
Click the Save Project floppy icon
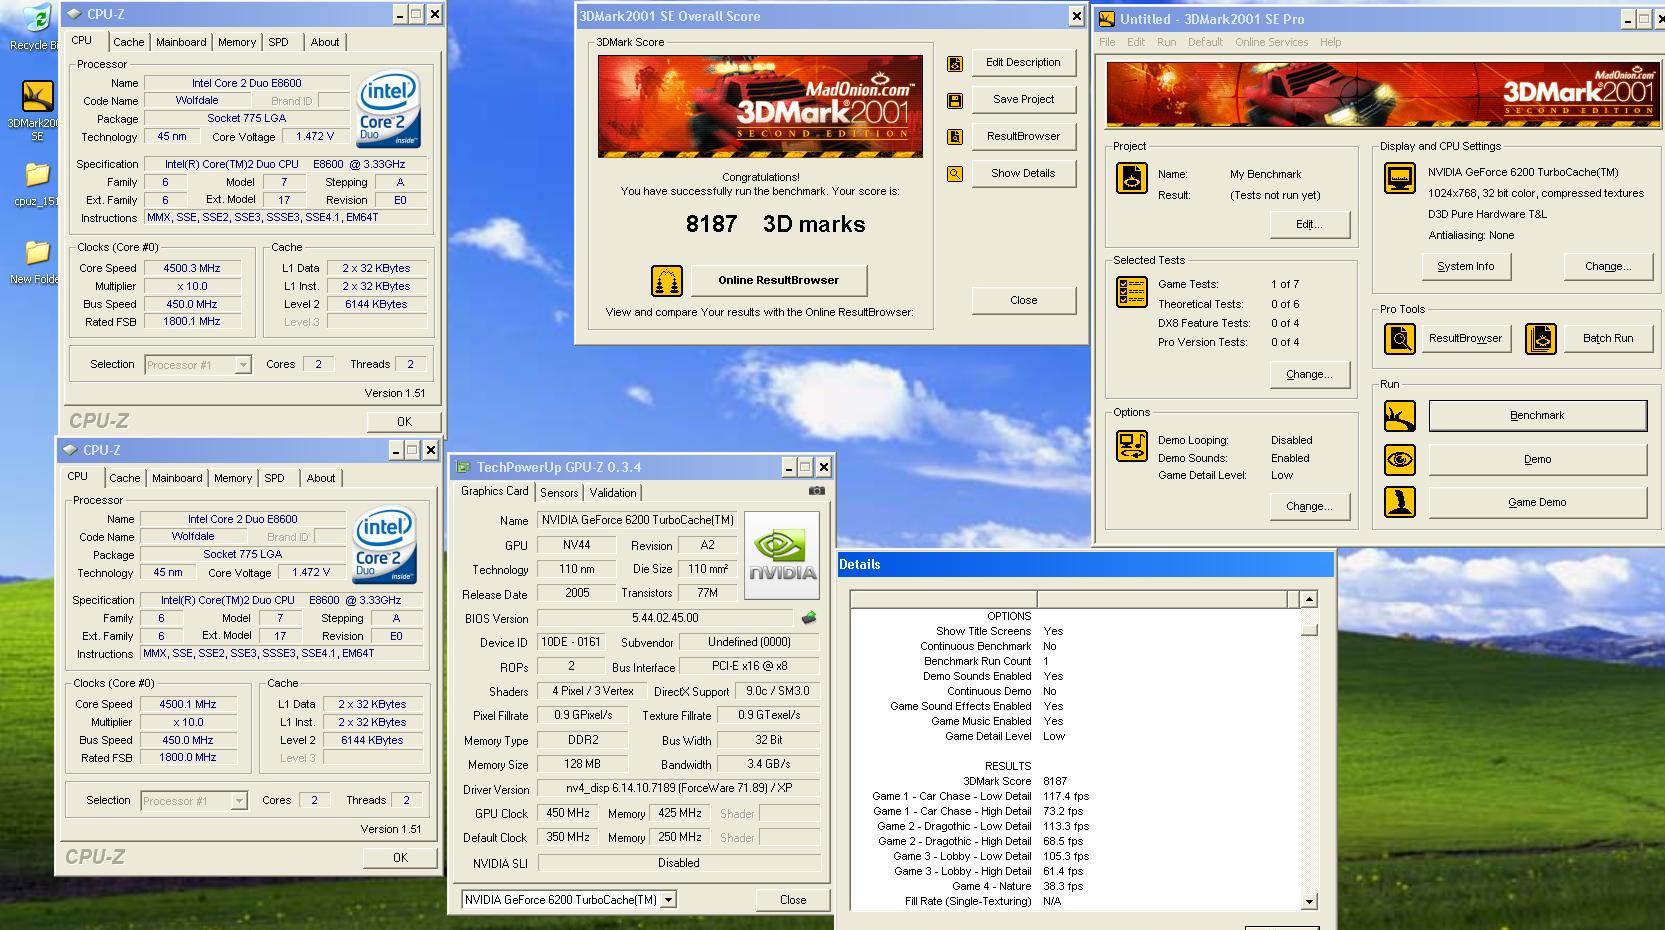point(955,100)
